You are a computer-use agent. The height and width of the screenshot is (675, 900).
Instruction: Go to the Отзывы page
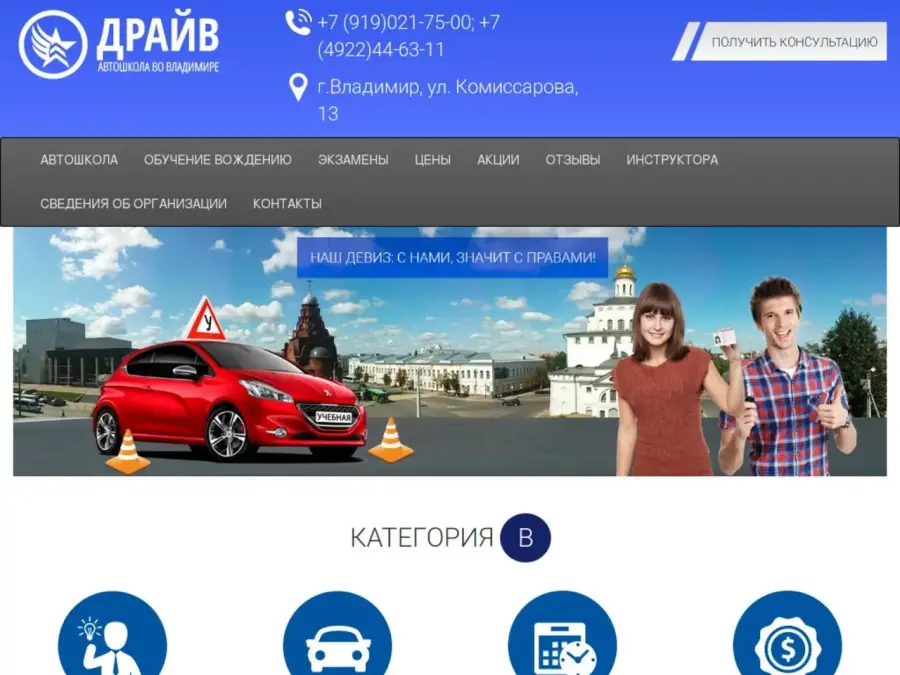tap(573, 160)
